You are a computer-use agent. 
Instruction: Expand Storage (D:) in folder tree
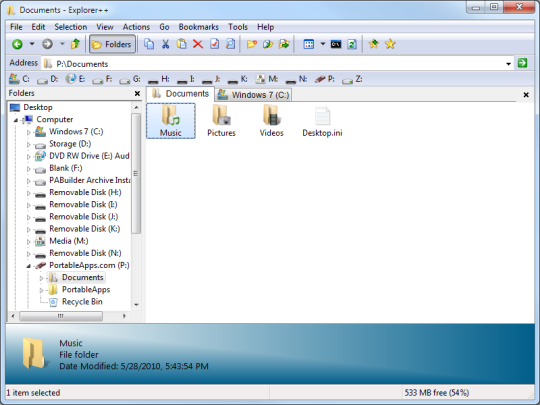(x=29, y=144)
